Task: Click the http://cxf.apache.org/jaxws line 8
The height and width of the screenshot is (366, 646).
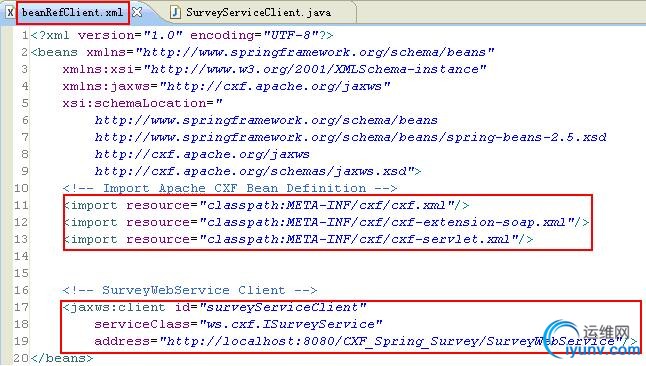Action: (x=202, y=154)
